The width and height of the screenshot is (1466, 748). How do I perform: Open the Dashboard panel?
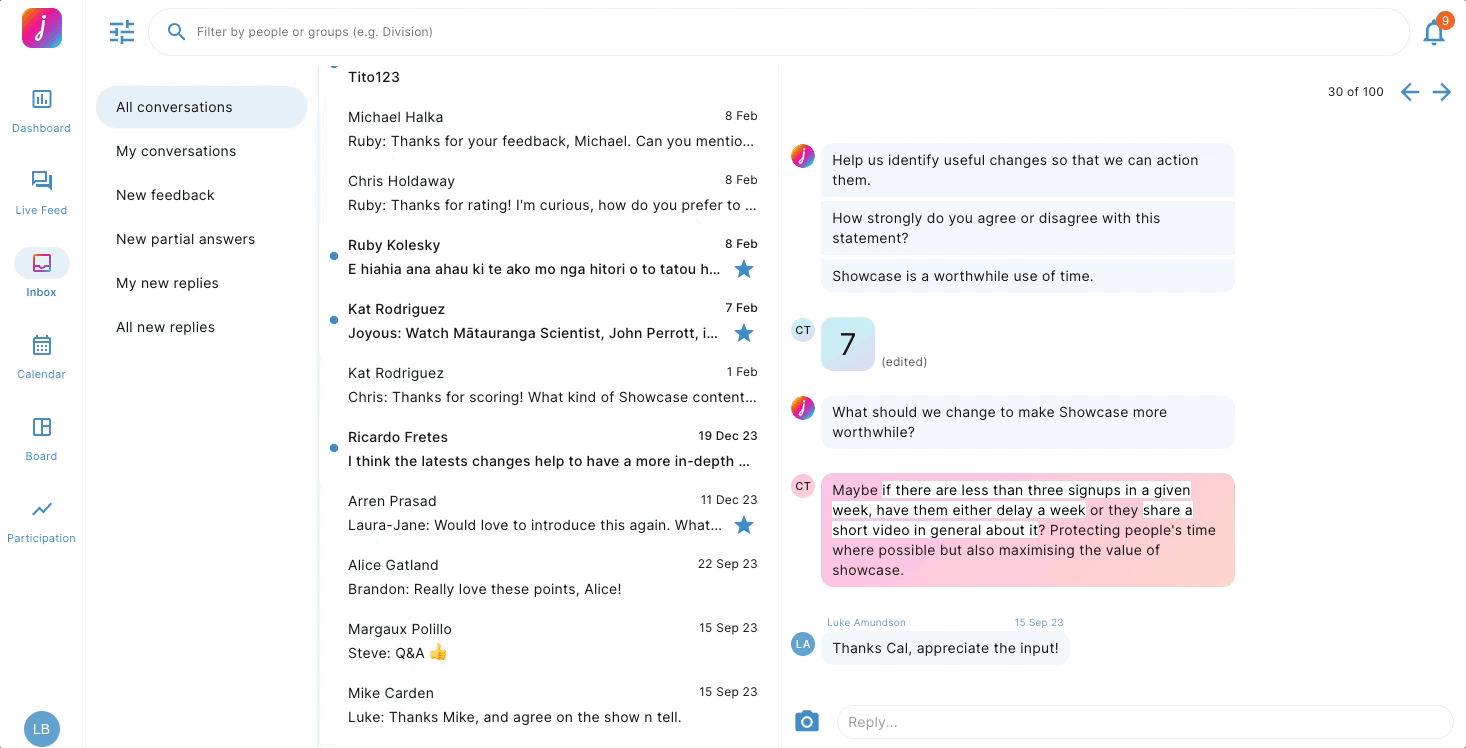tap(41, 110)
